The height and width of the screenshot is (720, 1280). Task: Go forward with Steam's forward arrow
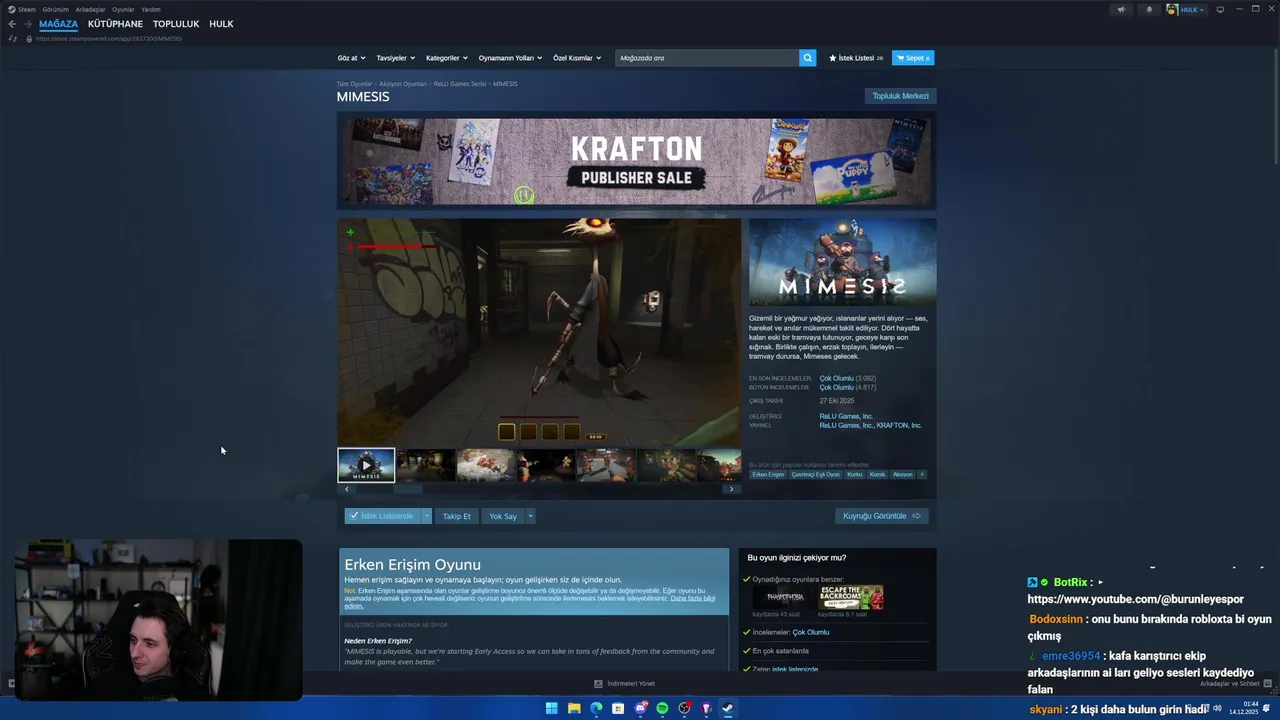(28, 24)
